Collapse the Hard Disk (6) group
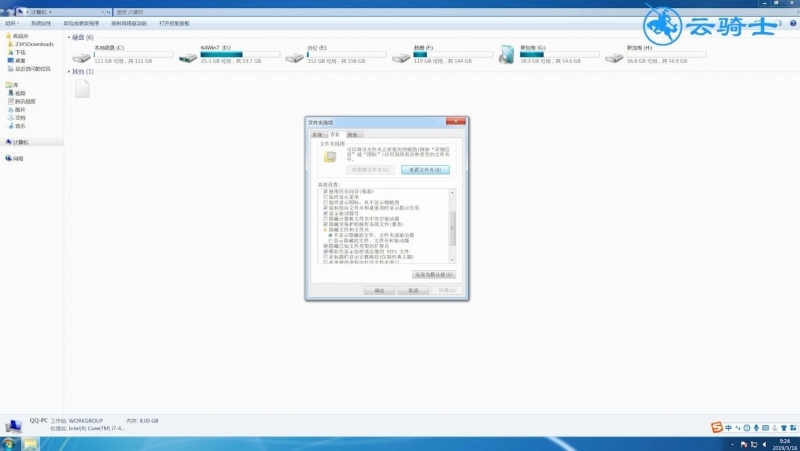The height and width of the screenshot is (451, 800). (69, 37)
